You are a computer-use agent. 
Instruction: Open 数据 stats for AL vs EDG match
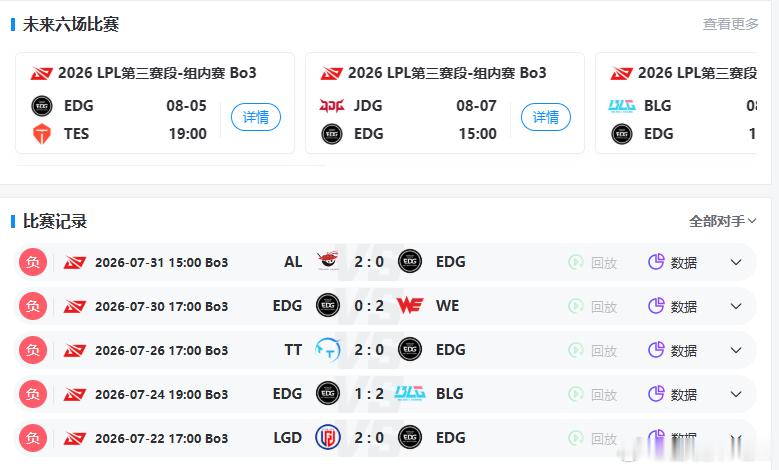pyautogui.click(x=673, y=262)
